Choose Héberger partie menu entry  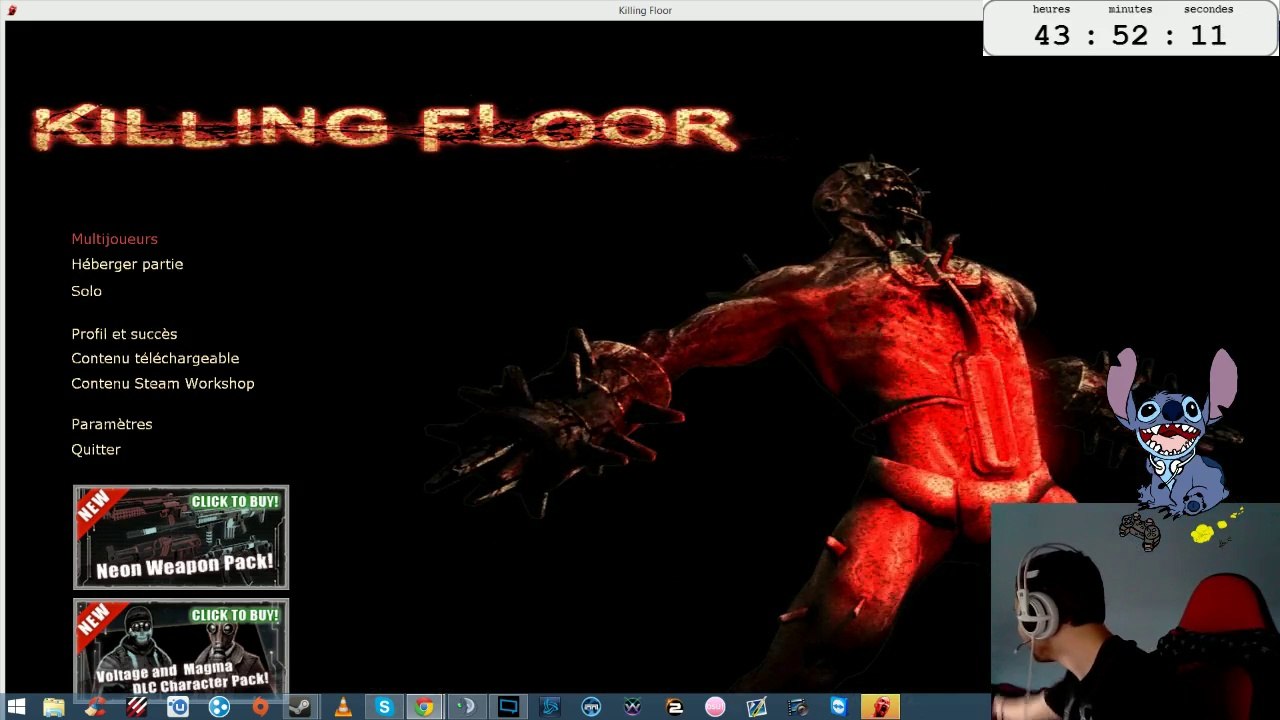(127, 264)
